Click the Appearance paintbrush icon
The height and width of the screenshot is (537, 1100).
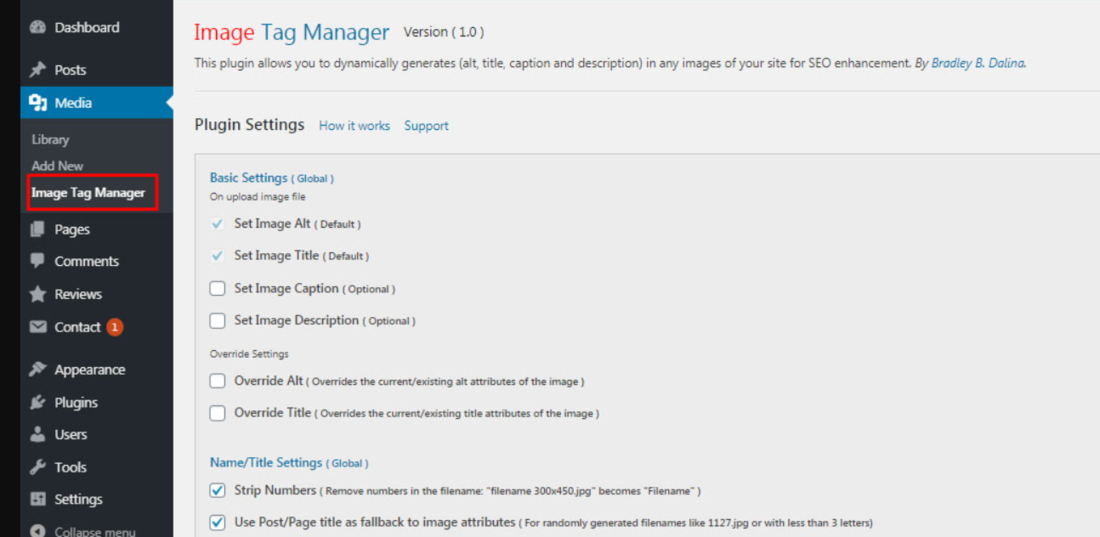38,369
